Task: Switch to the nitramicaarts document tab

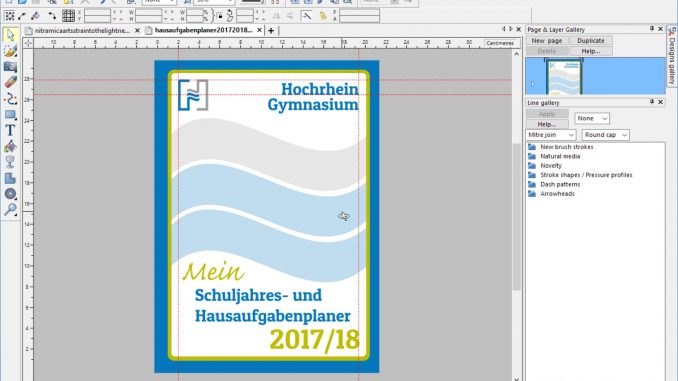Action: coord(82,31)
